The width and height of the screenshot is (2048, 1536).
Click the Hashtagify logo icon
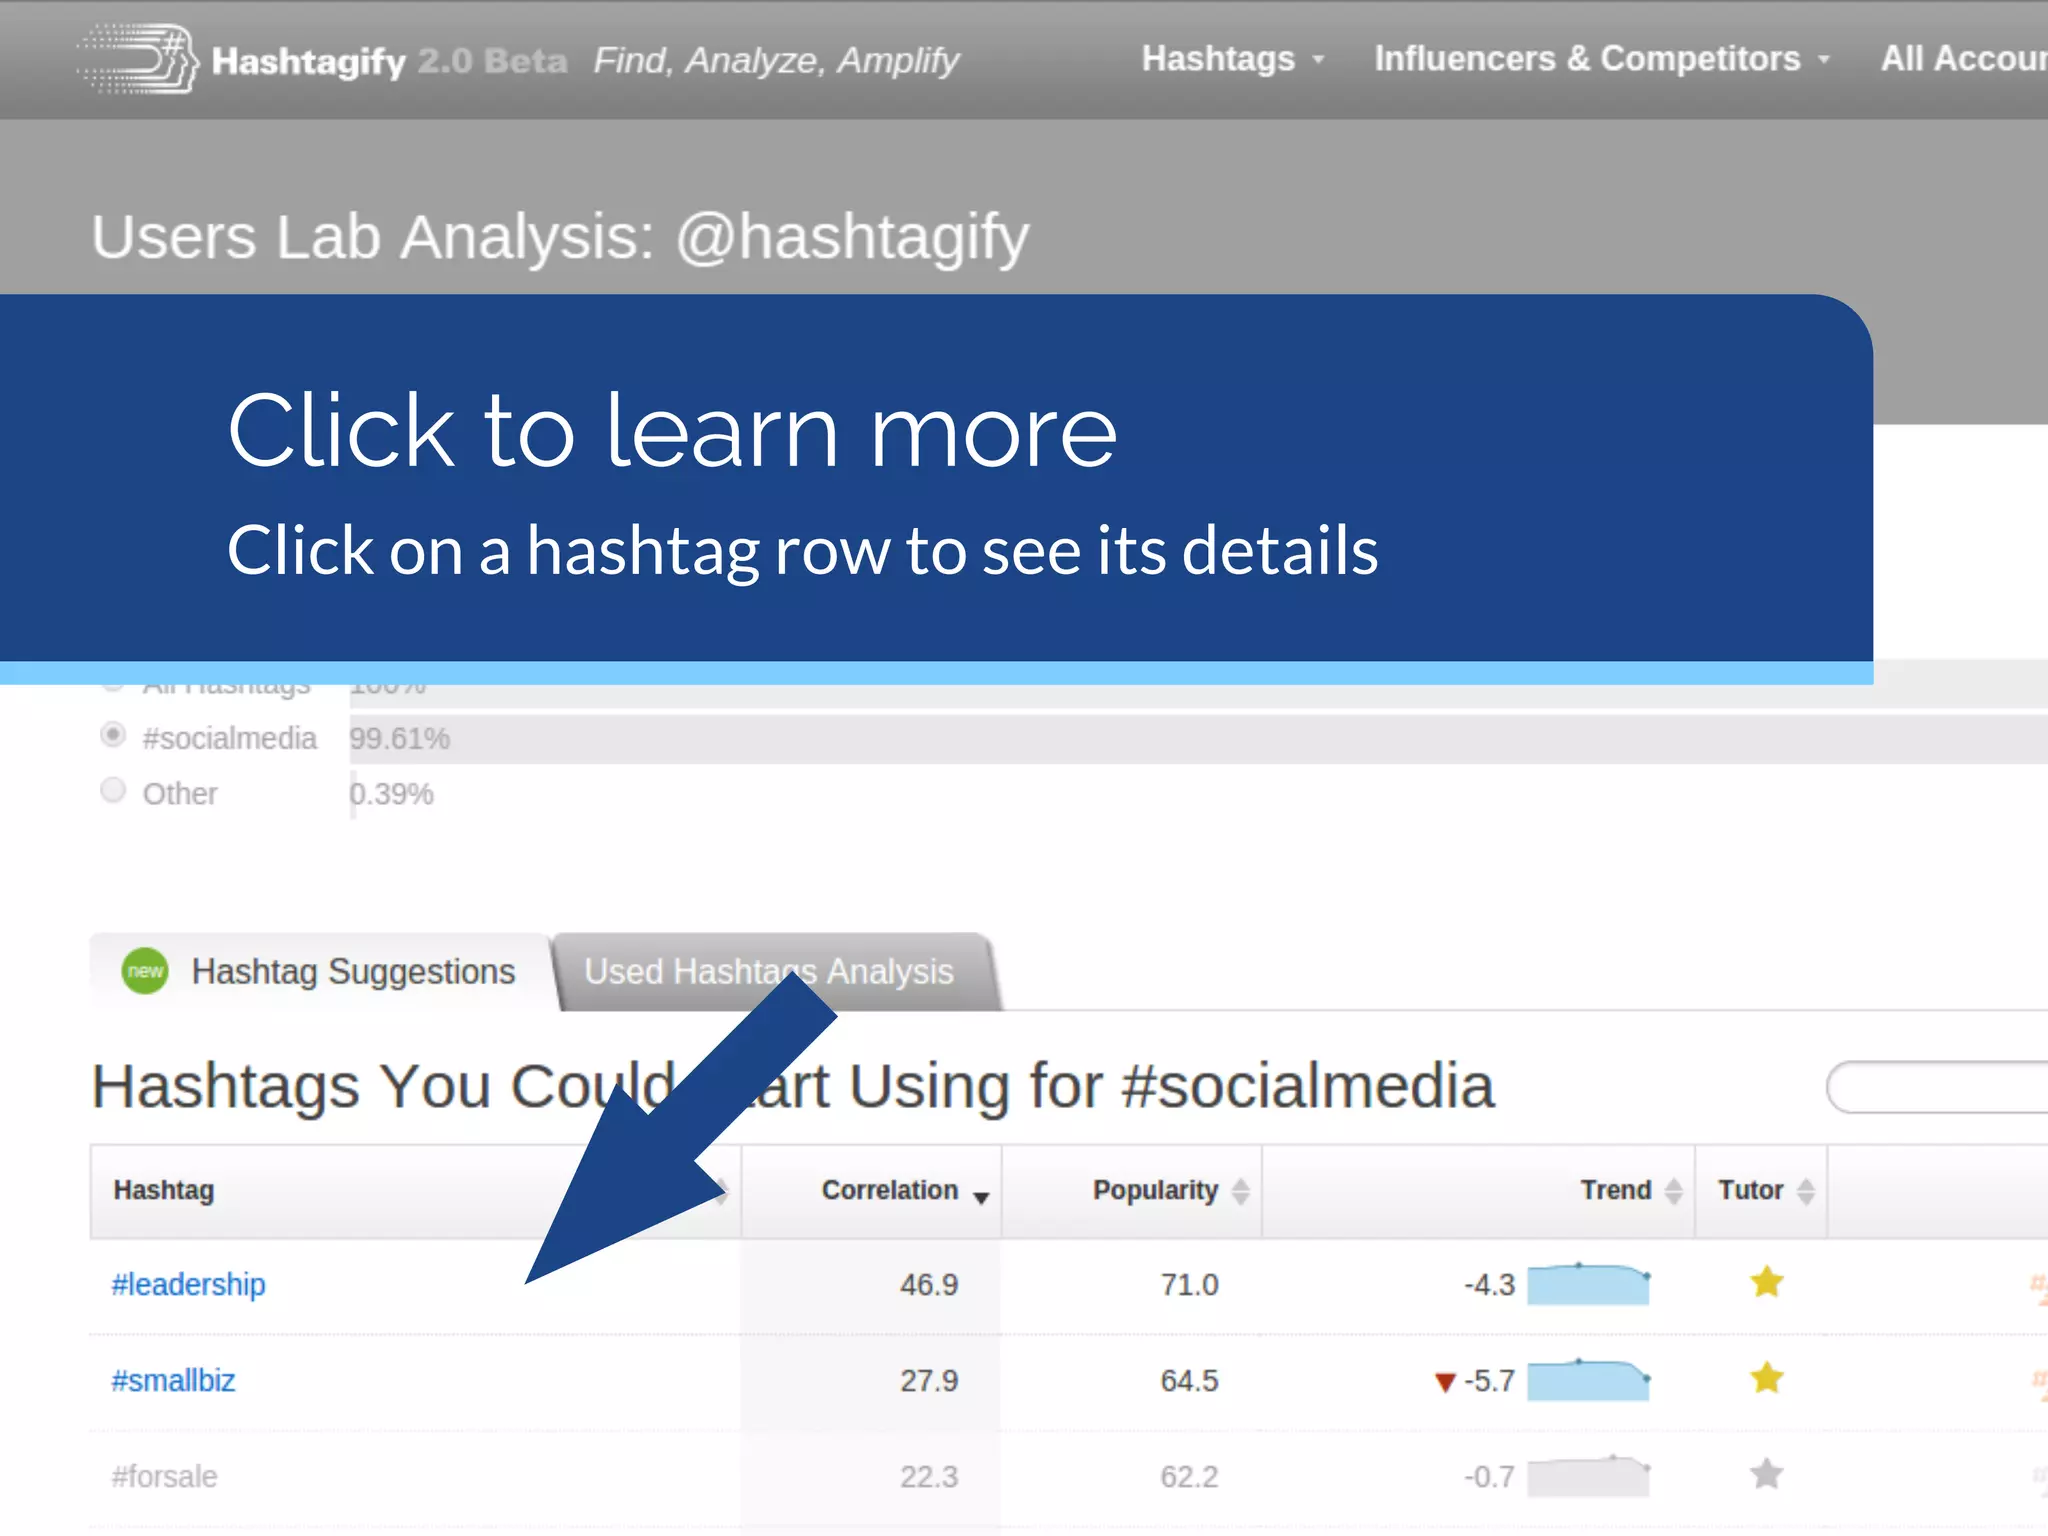click(x=139, y=59)
